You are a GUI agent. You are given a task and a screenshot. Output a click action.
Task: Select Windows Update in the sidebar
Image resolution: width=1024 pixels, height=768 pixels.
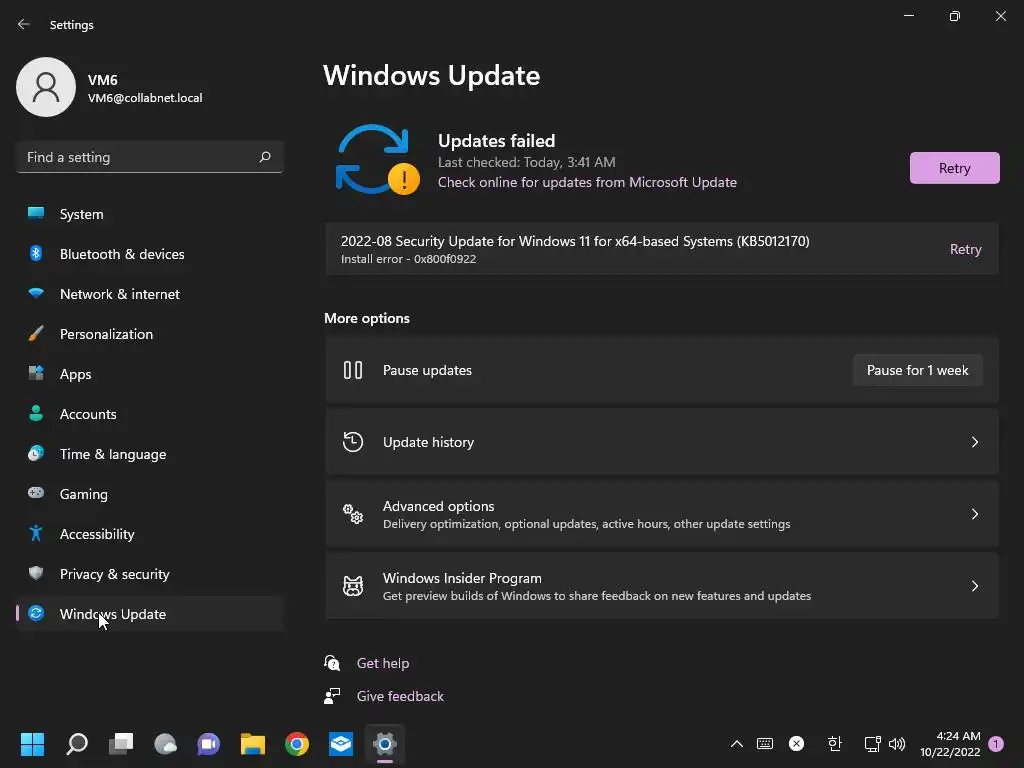(x=150, y=614)
